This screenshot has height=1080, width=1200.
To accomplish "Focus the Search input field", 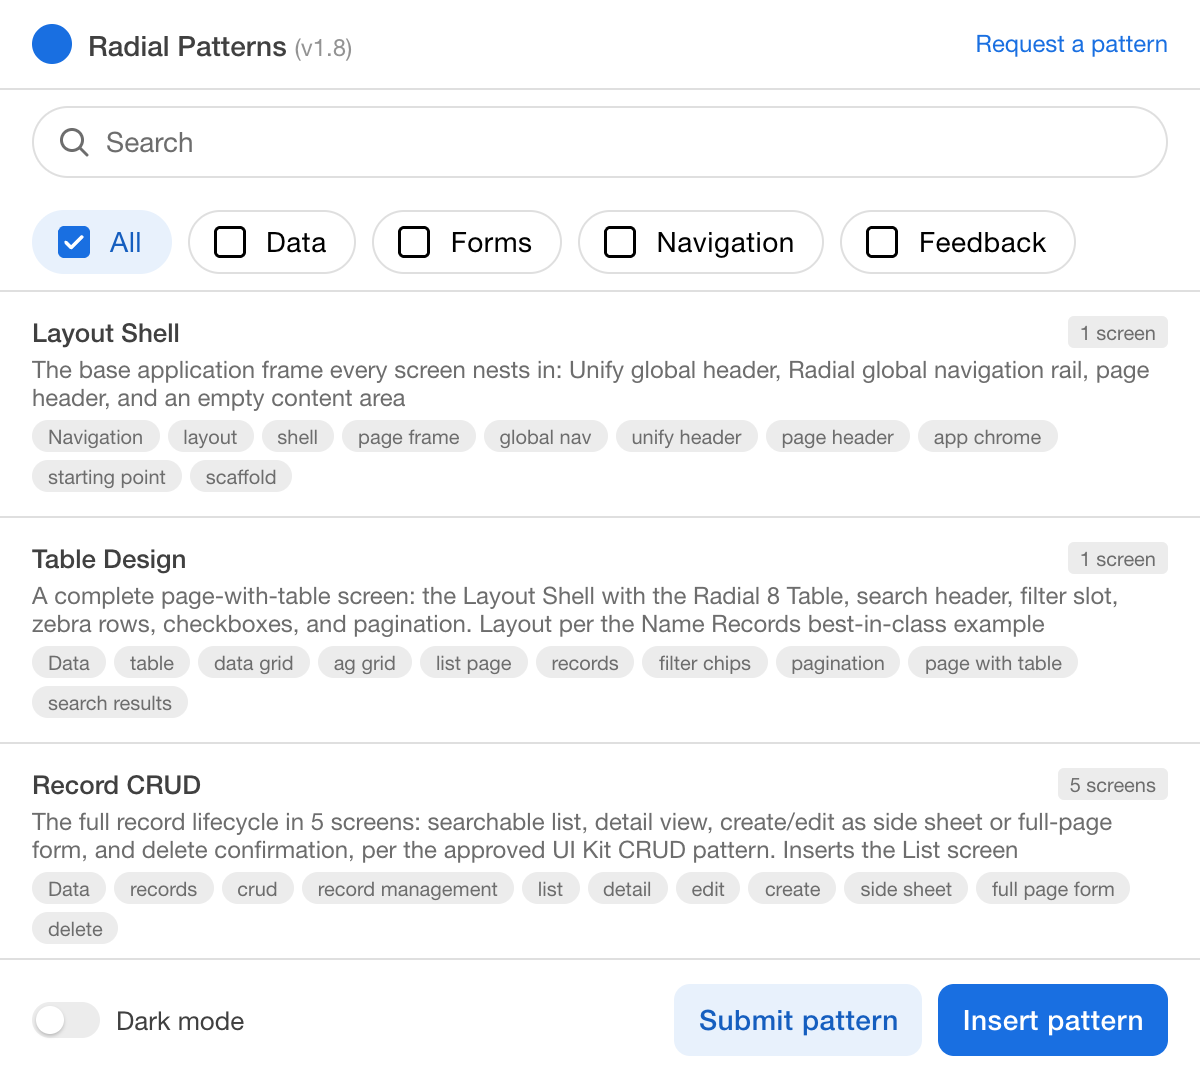I will coord(600,142).
